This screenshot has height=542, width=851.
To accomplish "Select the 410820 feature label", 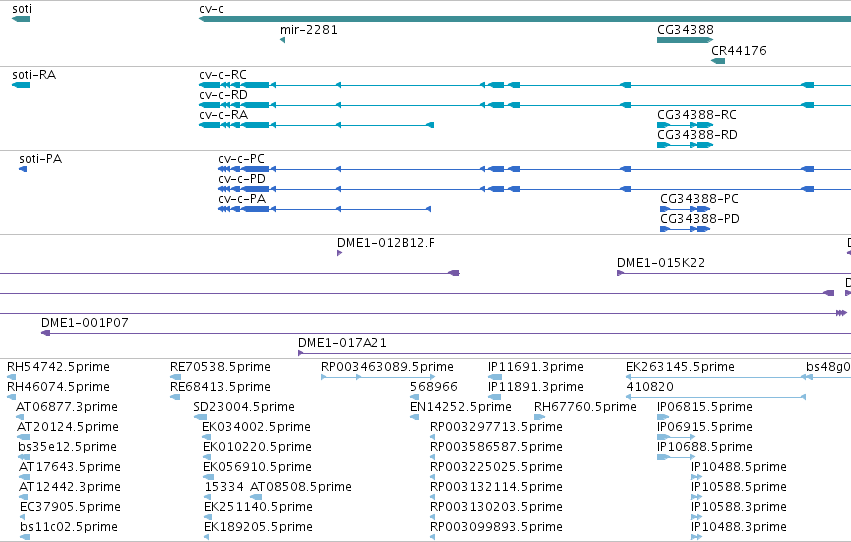I will tap(650, 387).
